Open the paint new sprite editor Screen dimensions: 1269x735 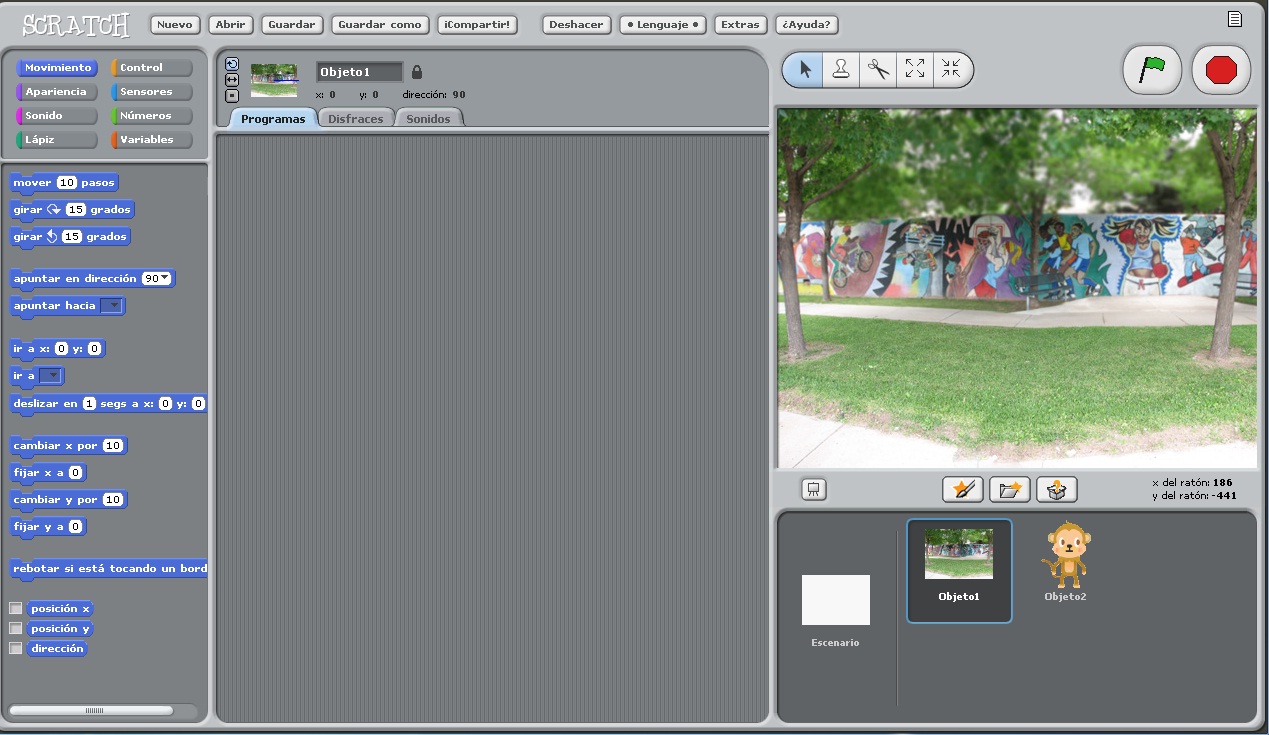tap(962, 489)
